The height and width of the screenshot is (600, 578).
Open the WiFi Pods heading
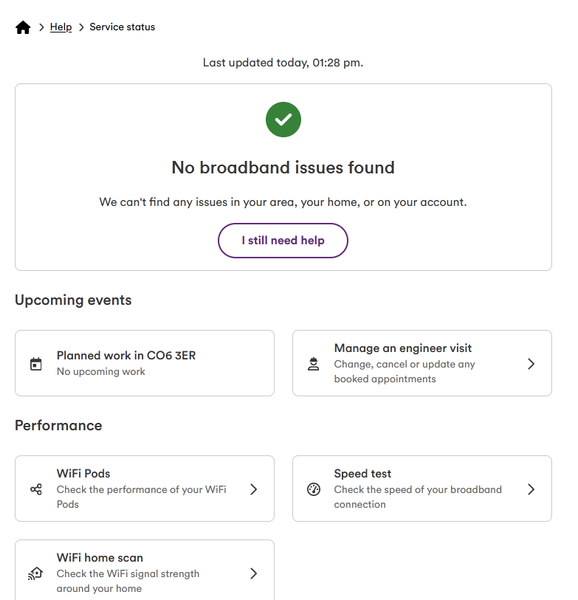(x=83, y=473)
